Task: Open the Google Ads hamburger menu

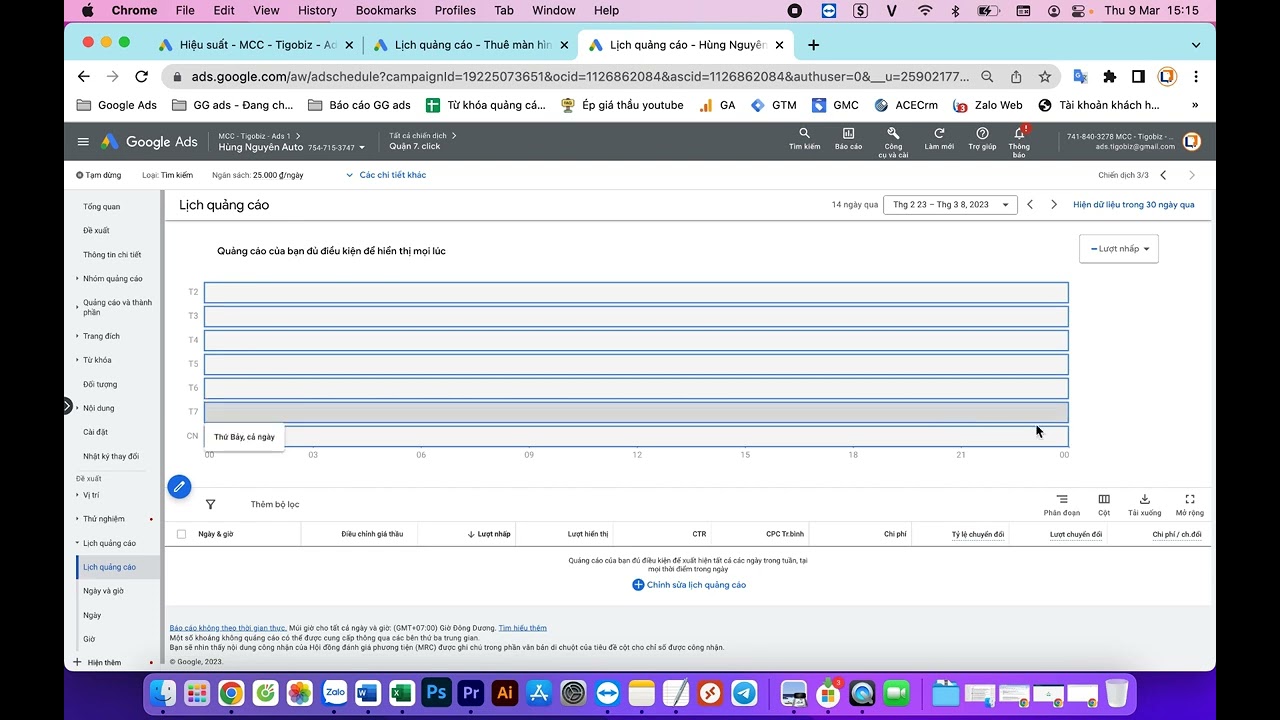Action: pos(83,142)
